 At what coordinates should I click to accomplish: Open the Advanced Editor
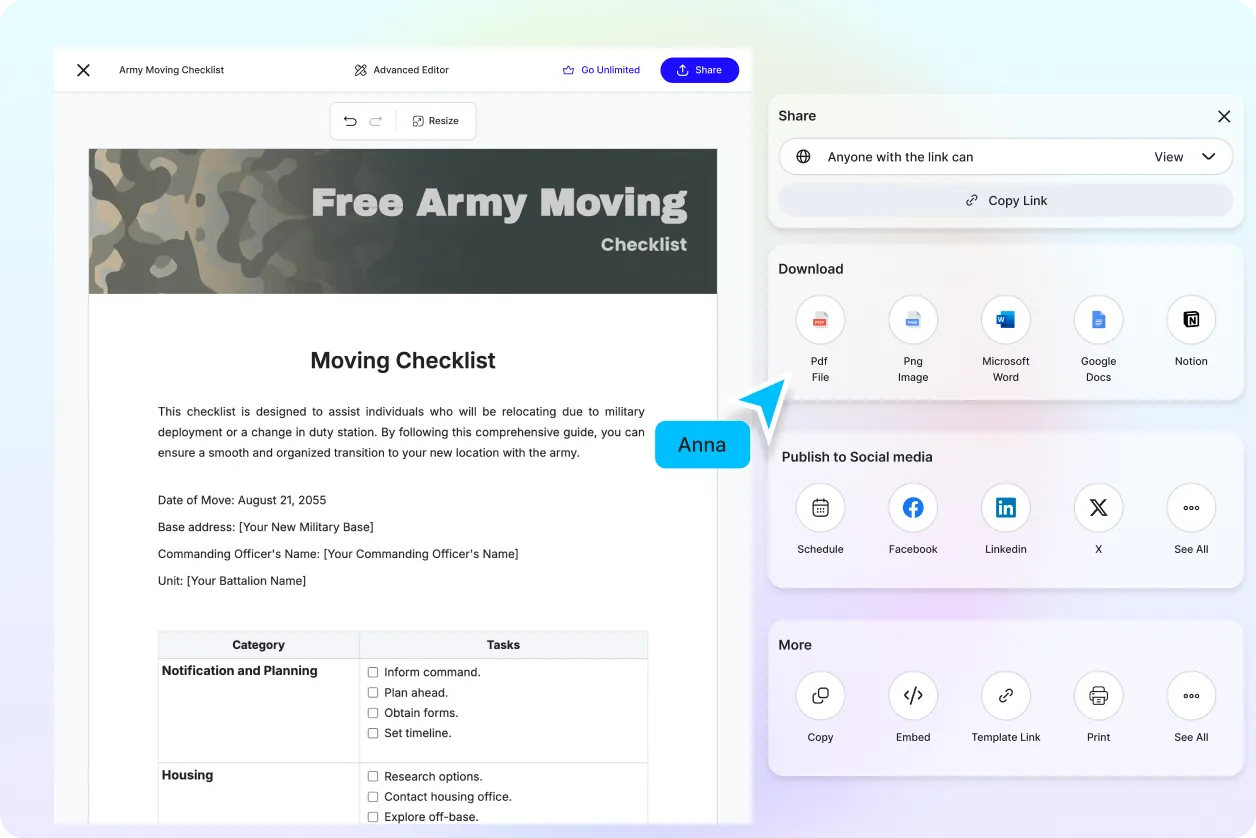click(x=401, y=70)
